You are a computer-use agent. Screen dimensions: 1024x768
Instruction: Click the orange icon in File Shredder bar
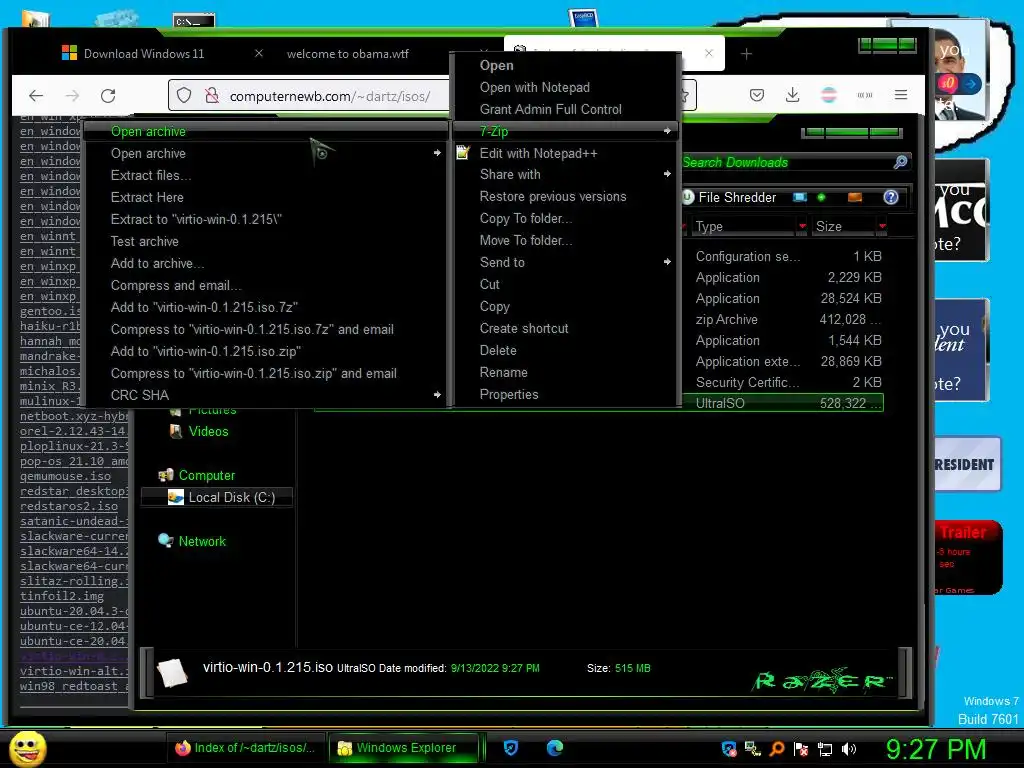pos(854,197)
